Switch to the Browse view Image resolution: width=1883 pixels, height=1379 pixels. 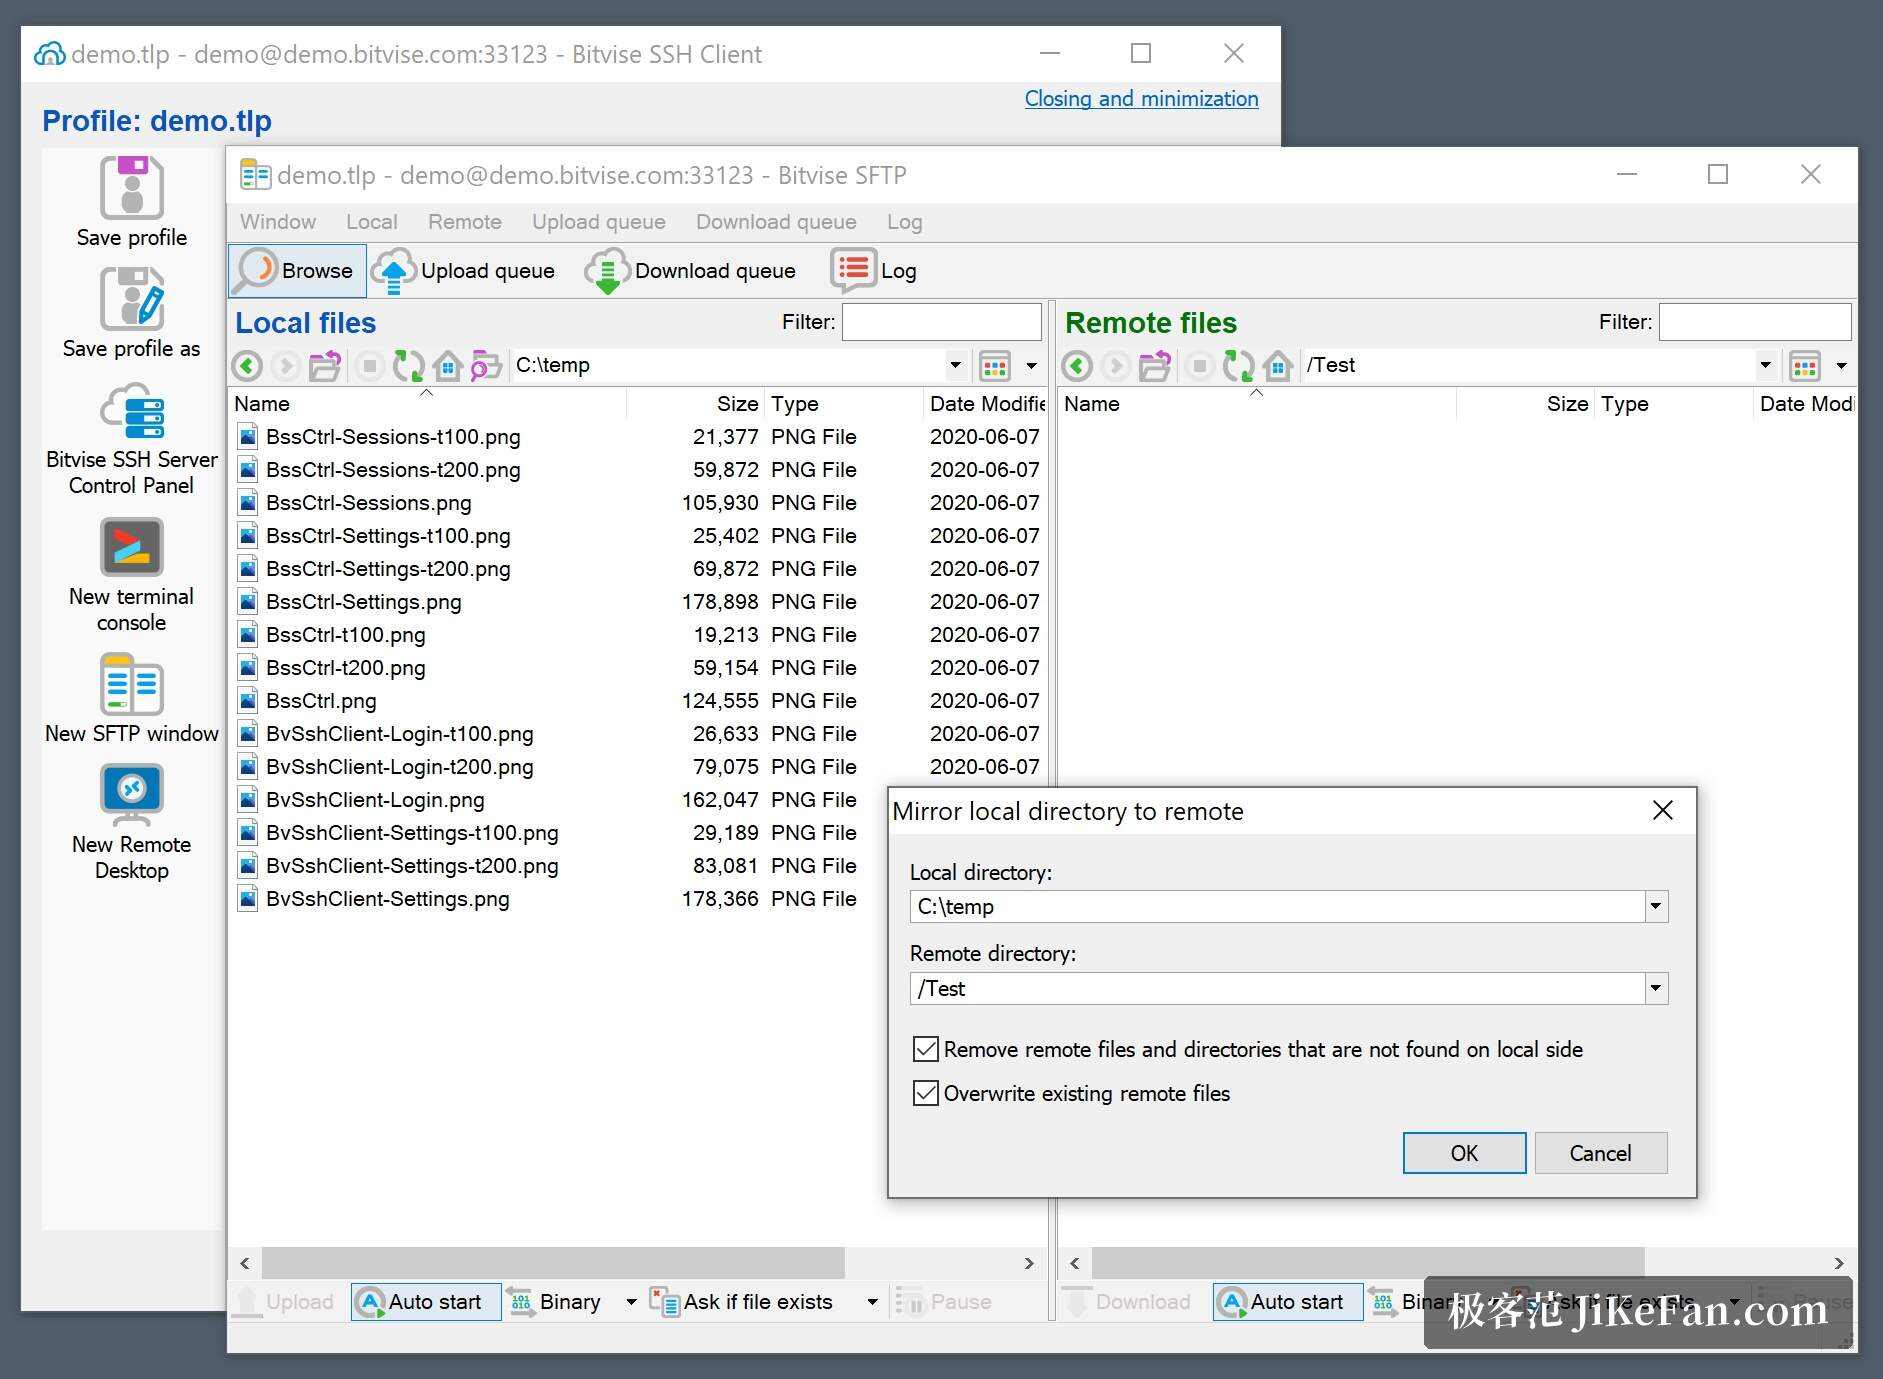pyautogui.click(x=297, y=270)
